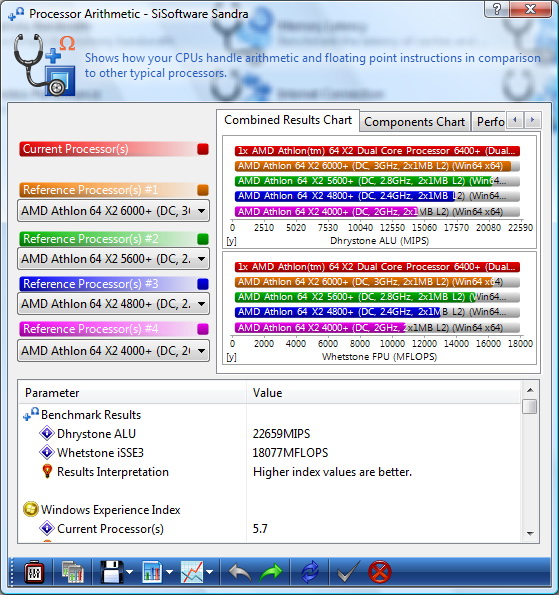Select the Combined Results Chart tab
The height and width of the screenshot is (595, 559).
coord(288,120)
